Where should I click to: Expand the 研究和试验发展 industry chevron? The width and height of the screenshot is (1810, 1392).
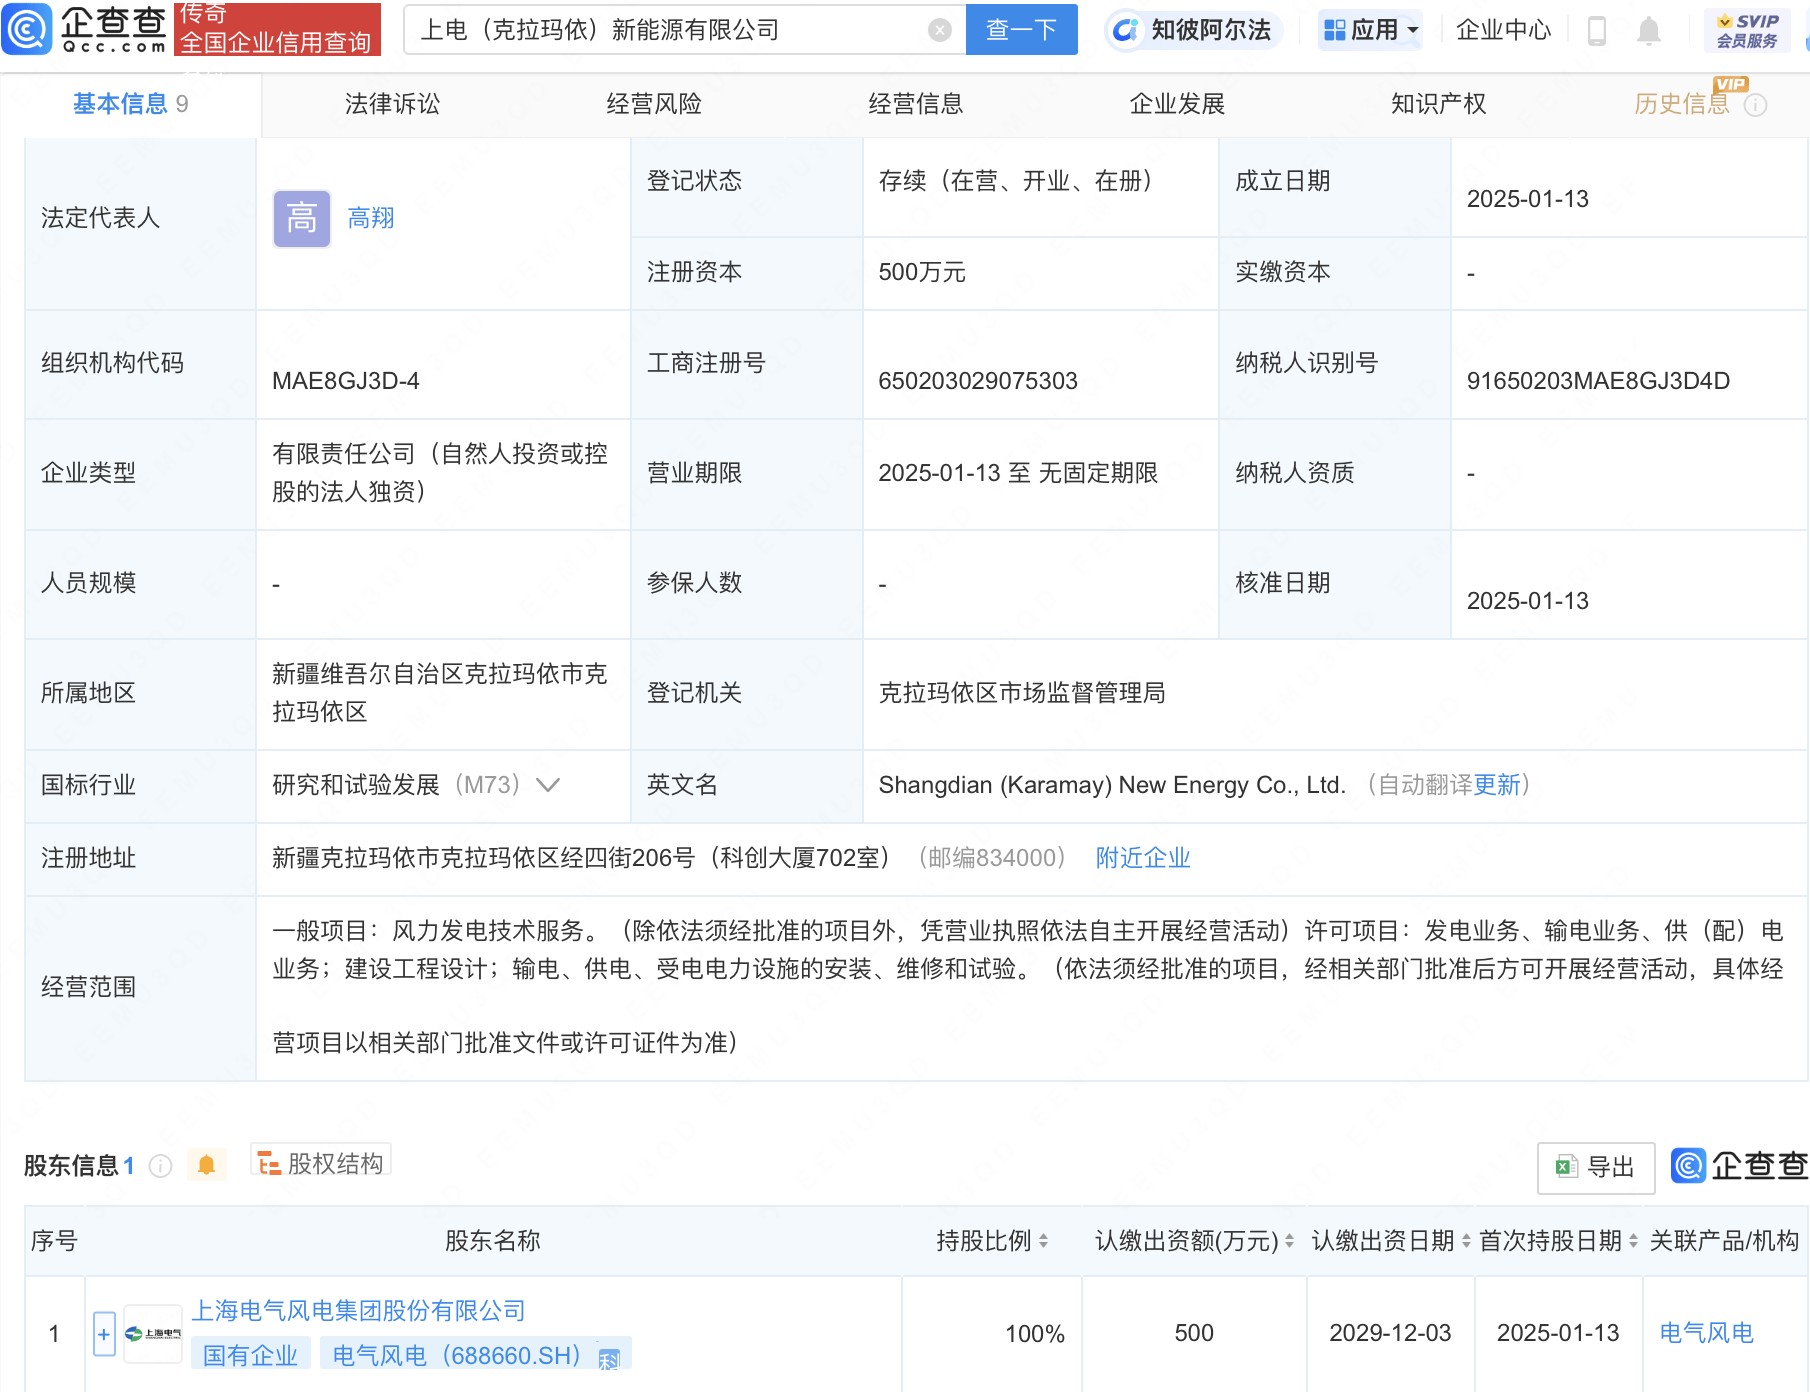coord(547,785)
